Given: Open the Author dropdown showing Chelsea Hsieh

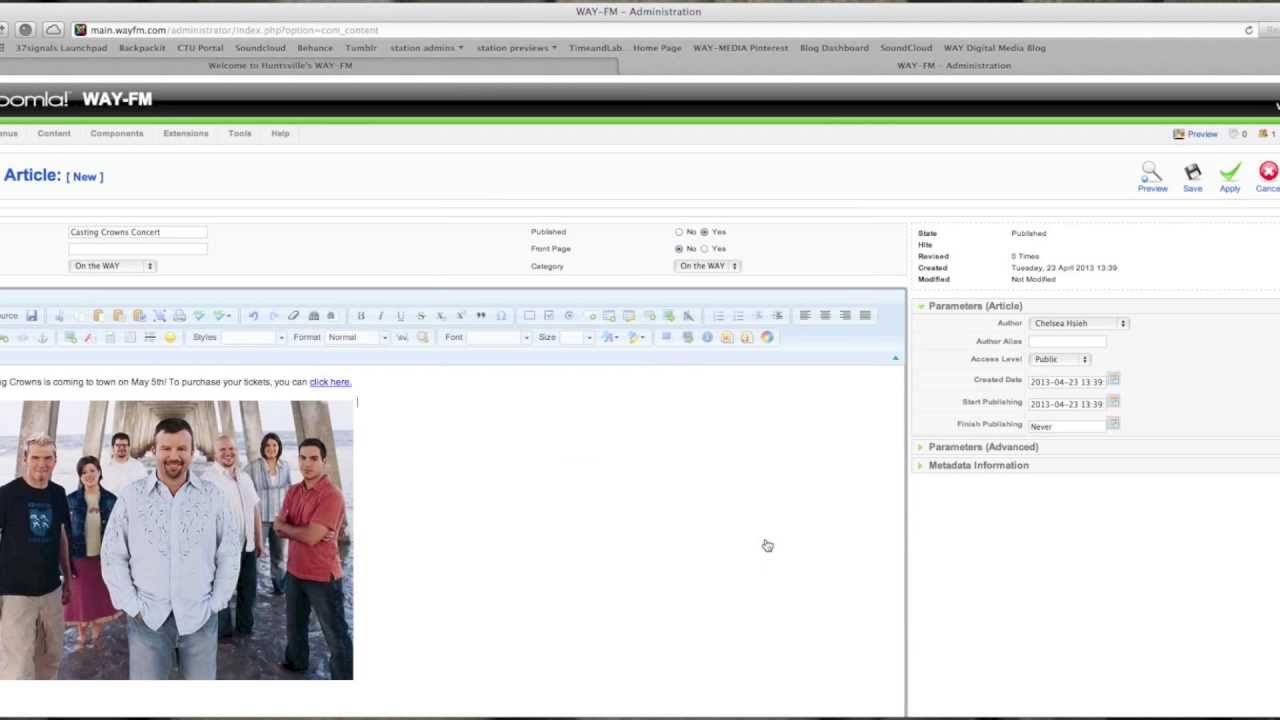Looking at the screenshot, I should 1079,323.
